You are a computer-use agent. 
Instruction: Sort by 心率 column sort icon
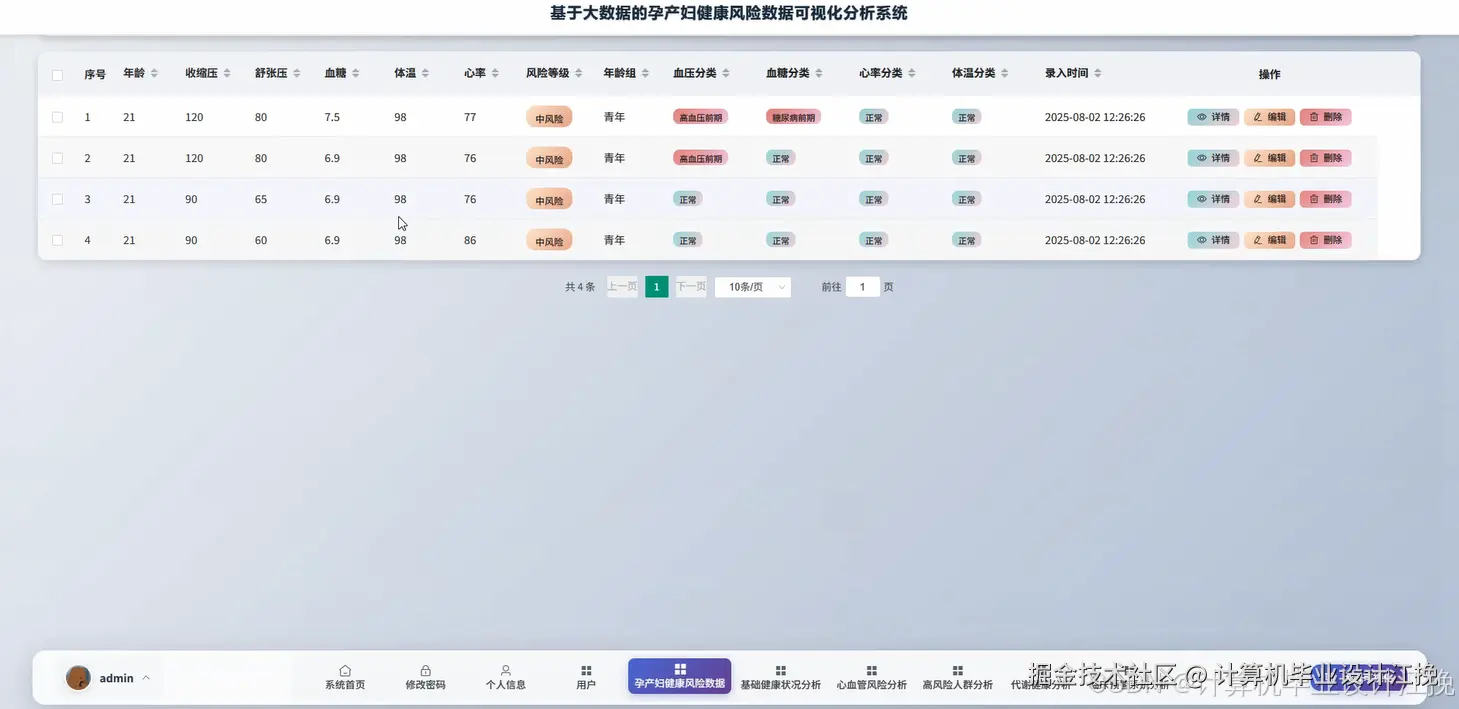[495, 74]
